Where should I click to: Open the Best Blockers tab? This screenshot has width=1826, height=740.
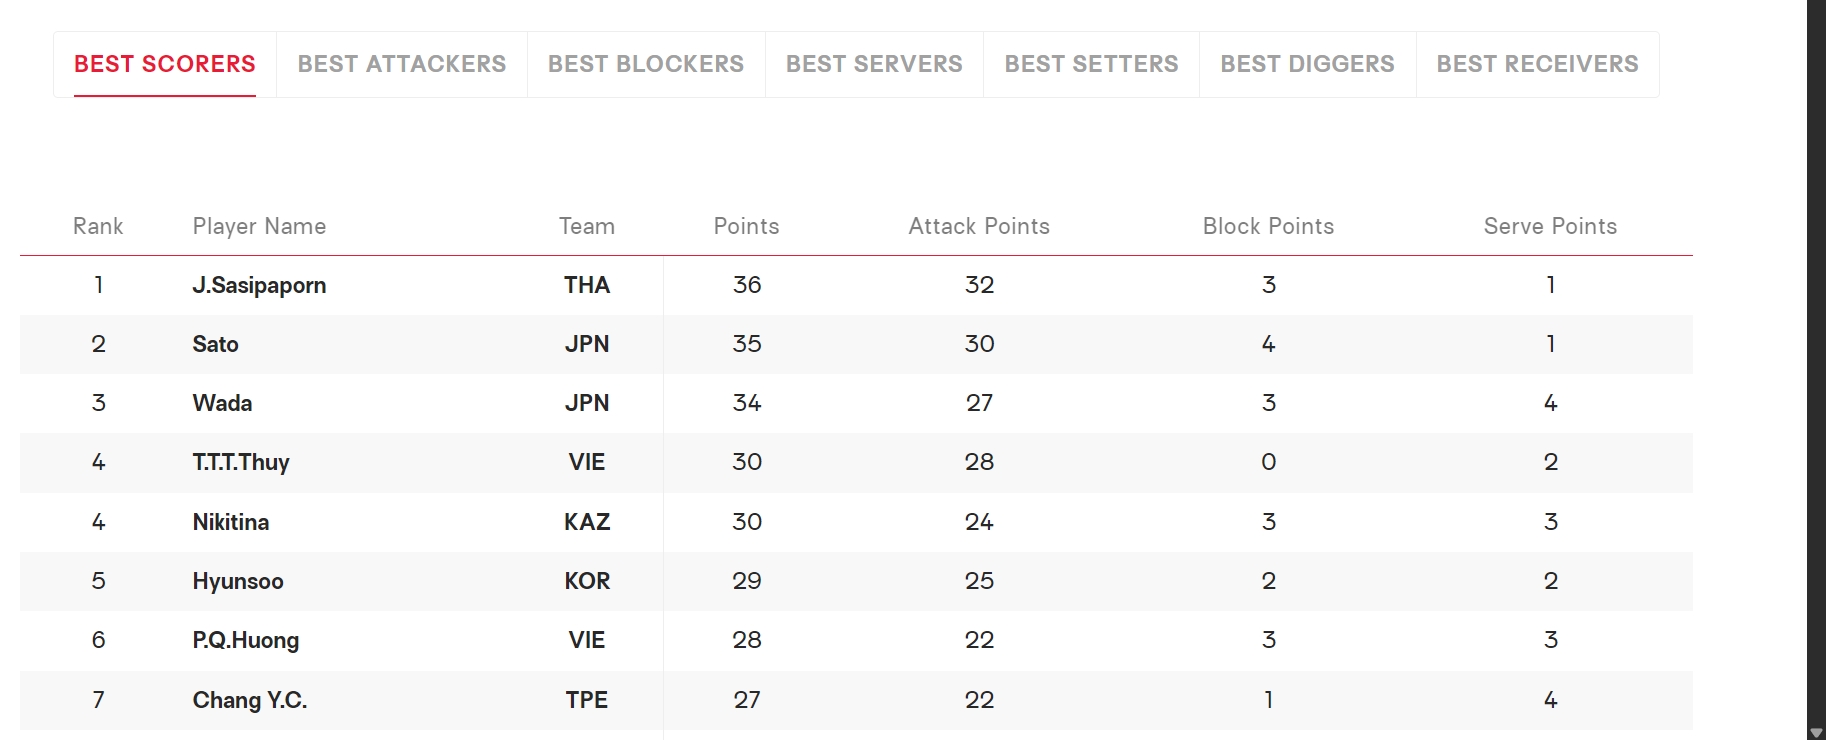pos(646,64)
